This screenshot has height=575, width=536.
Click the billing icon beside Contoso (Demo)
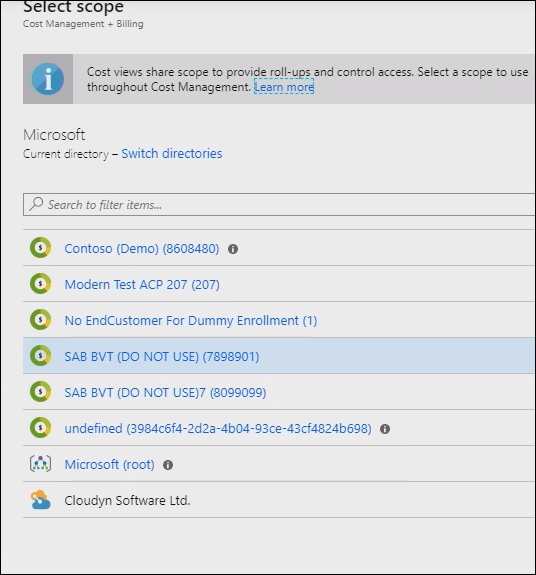40,248
